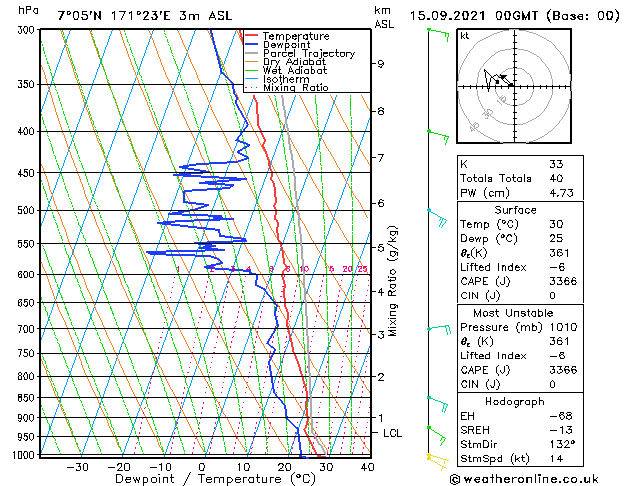Click the Dewpoint / Temperature (°C) axis title
The image size is (629, 486).
coord(215,479)
